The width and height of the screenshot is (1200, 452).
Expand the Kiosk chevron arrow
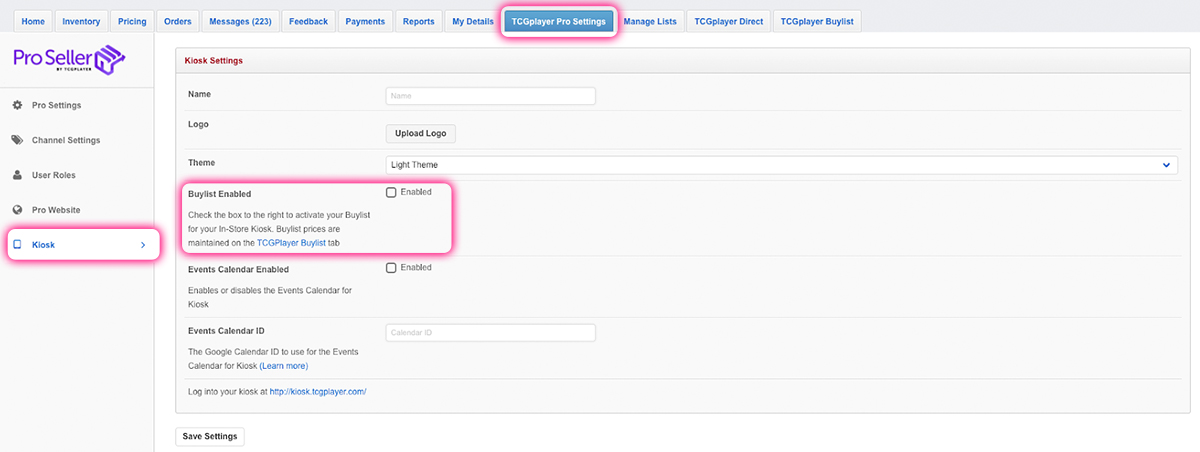[x=143, y=245]
